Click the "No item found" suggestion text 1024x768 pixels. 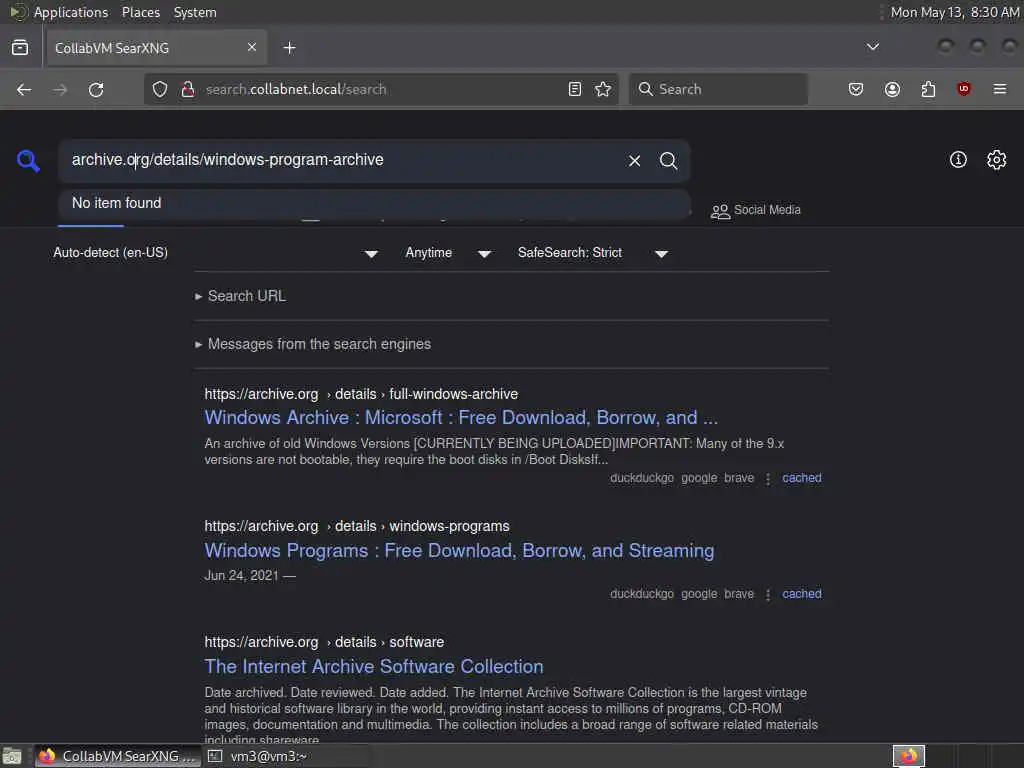point(116,203)
